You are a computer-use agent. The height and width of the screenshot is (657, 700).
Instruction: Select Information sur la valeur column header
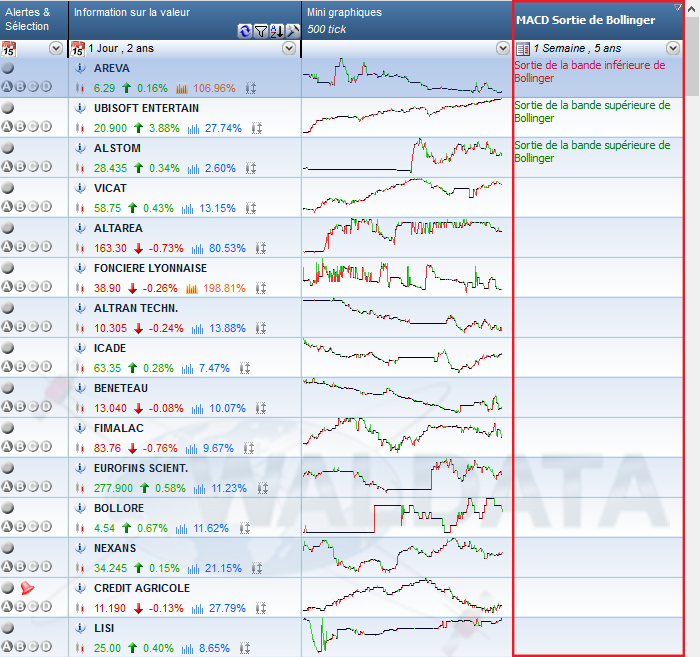(185, 20)
